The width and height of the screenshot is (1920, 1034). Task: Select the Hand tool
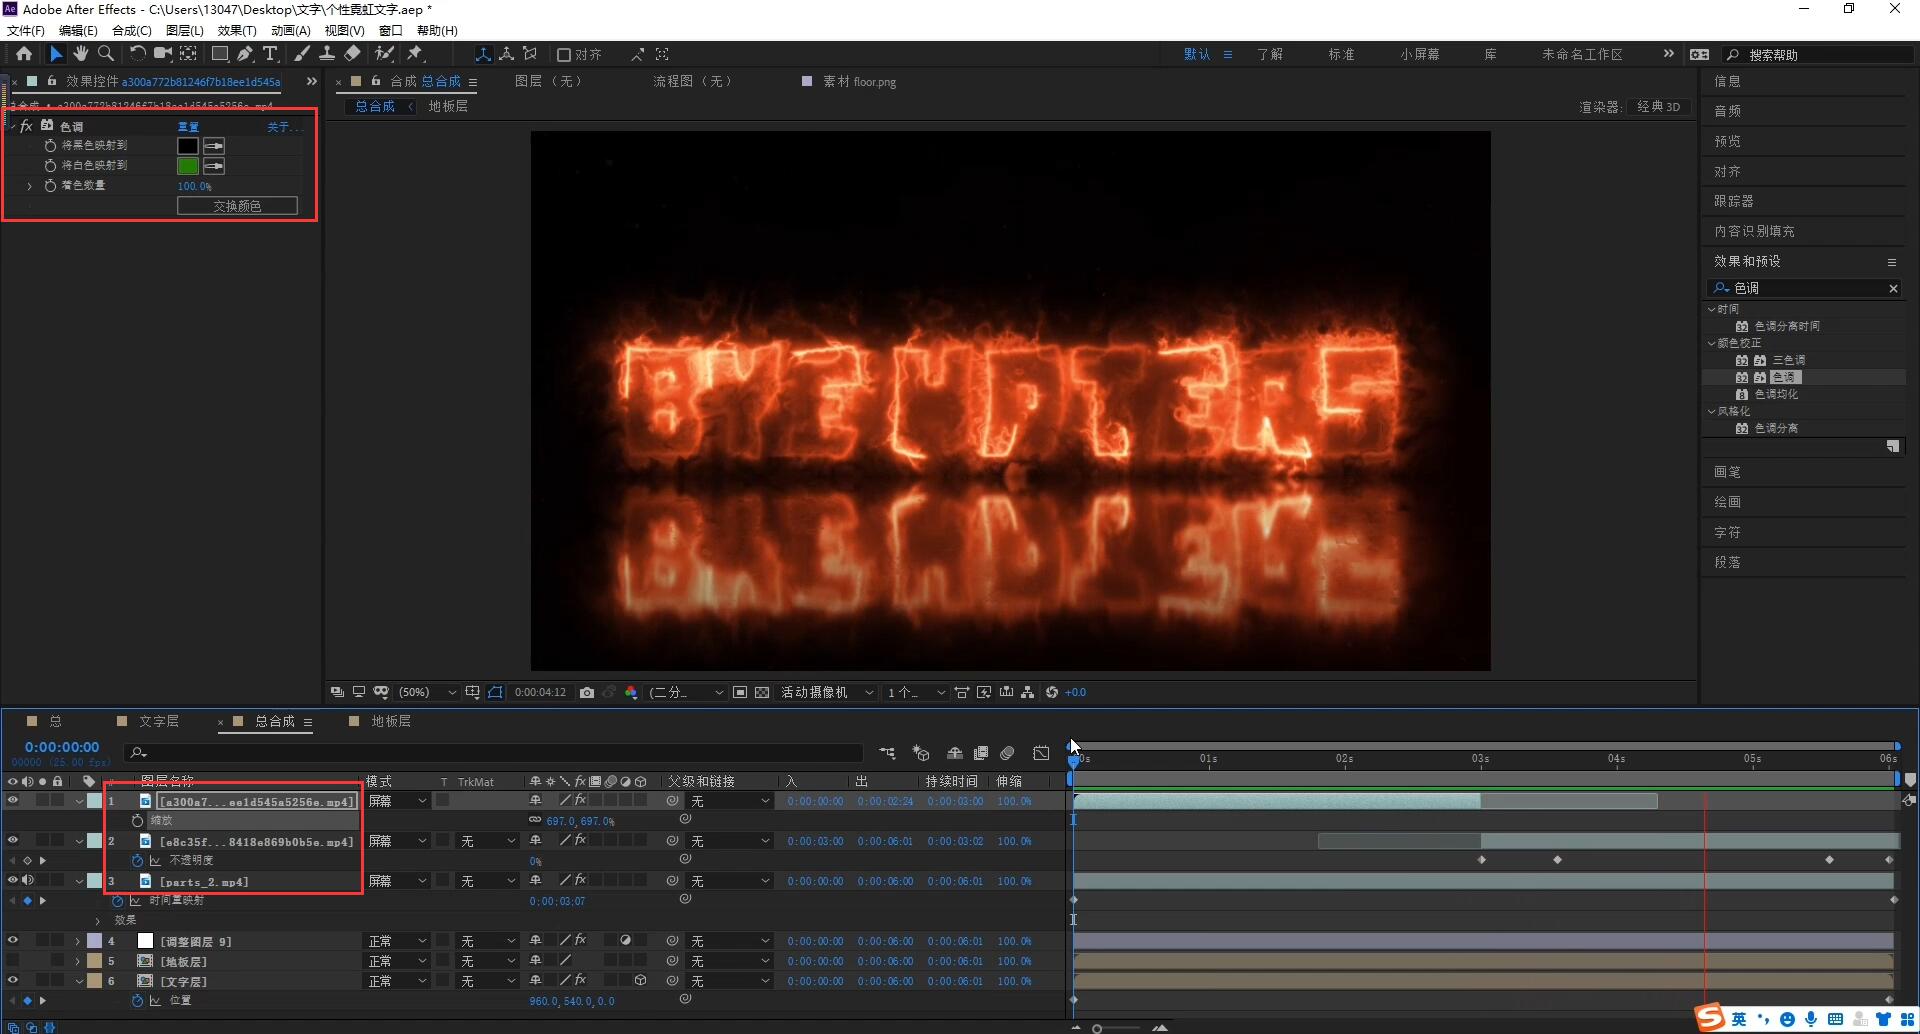[x=81, y=54]
